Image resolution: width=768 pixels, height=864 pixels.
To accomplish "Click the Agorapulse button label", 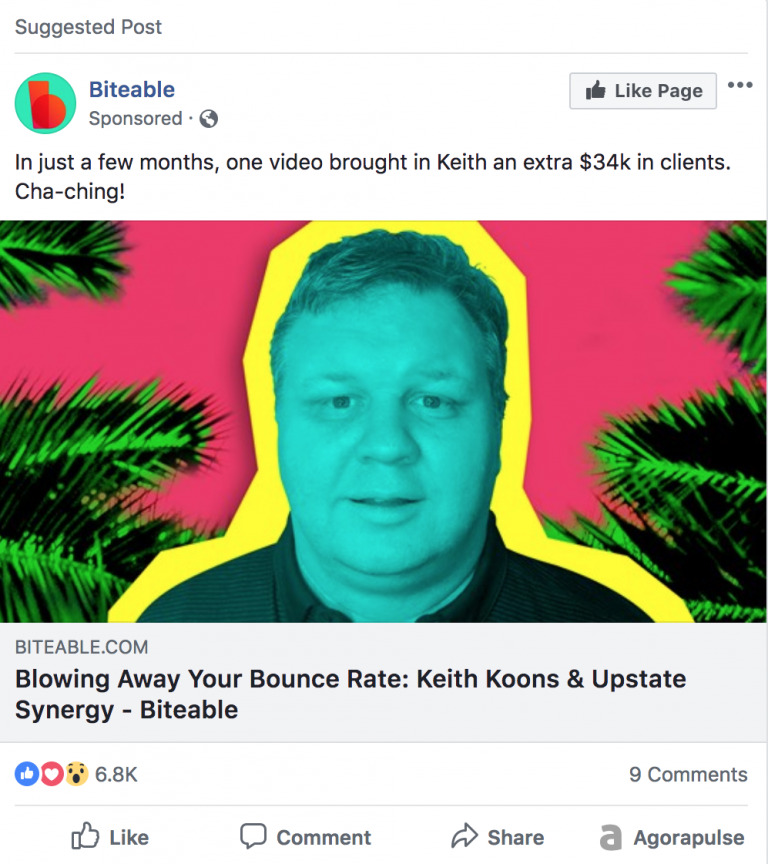I will click(x=689, y=838).
